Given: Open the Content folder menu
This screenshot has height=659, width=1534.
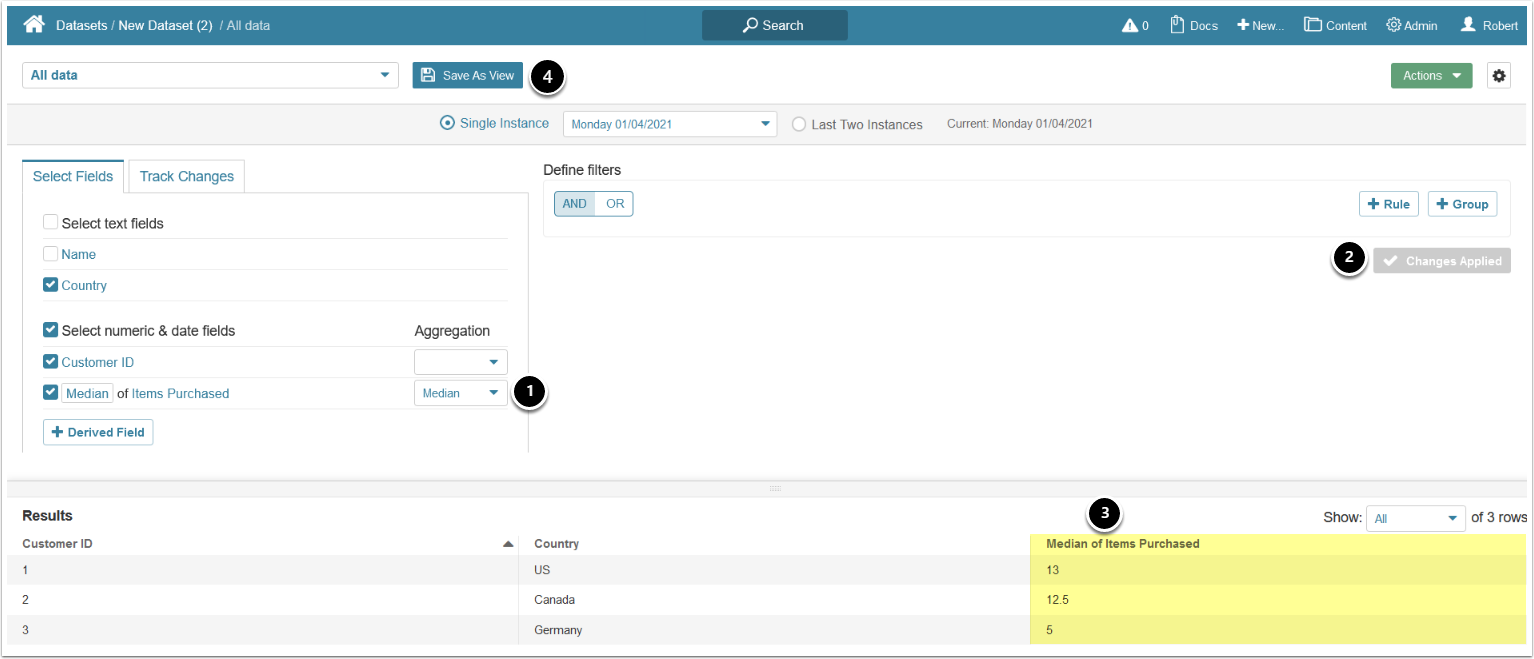Looking at the screenshot, I should [x=1335, y=25].
